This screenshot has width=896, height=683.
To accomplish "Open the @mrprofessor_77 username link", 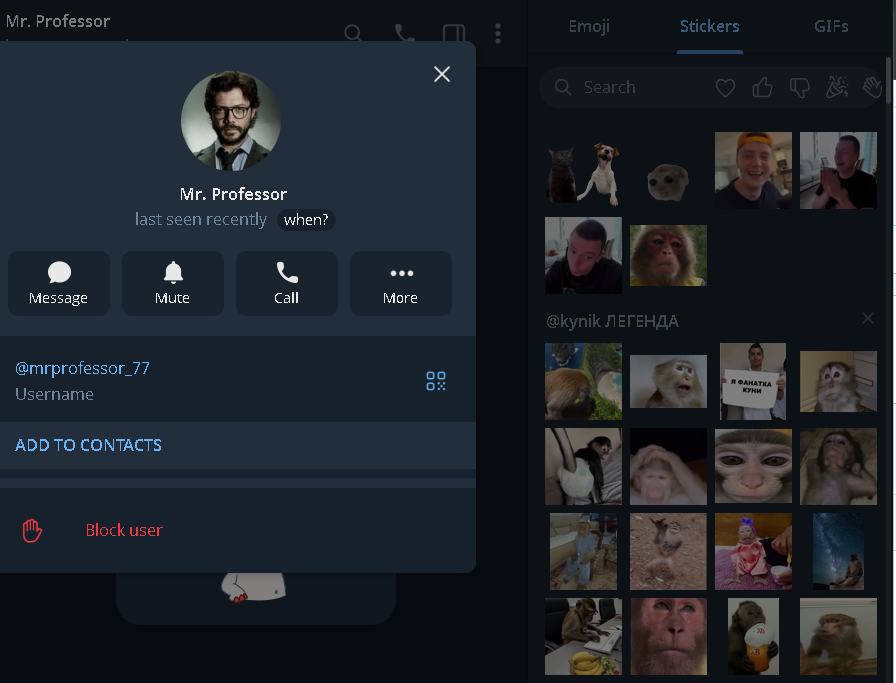I will (82, 368).
